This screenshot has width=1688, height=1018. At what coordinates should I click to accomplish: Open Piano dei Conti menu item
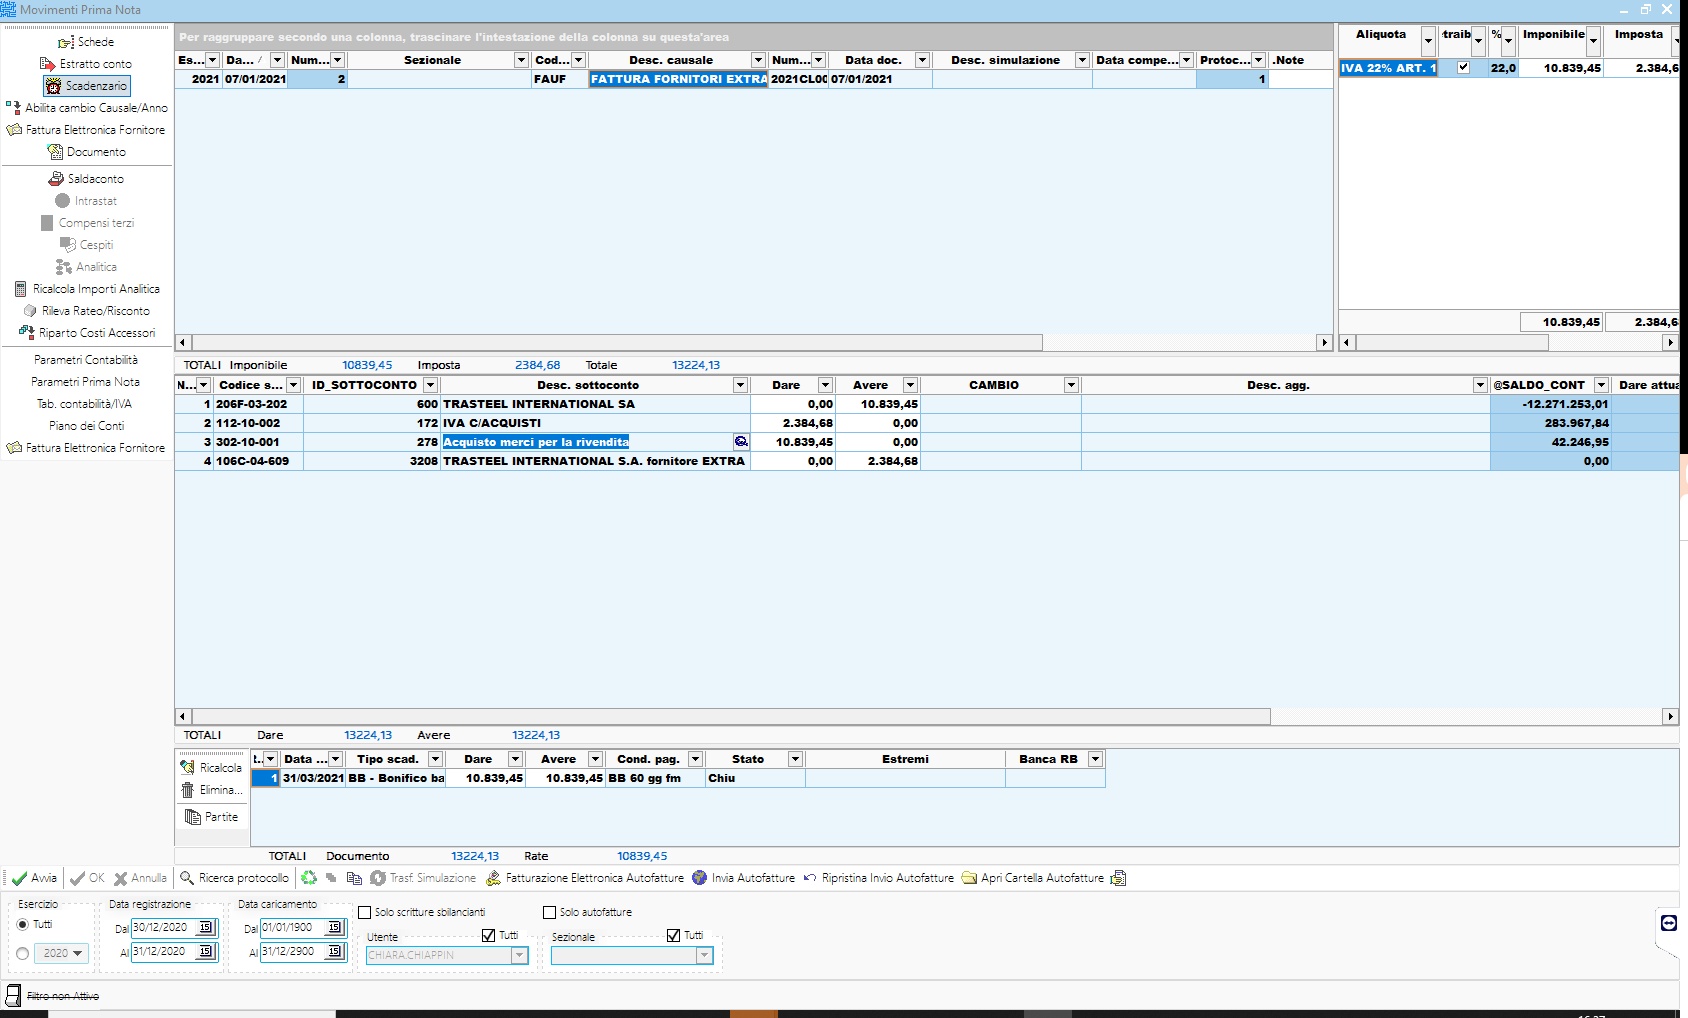click(87, 426)
